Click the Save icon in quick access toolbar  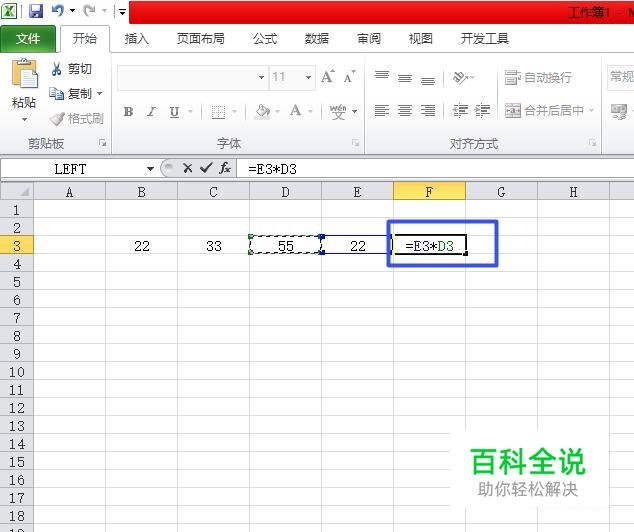pyautogui.click(x=36, y=11)
